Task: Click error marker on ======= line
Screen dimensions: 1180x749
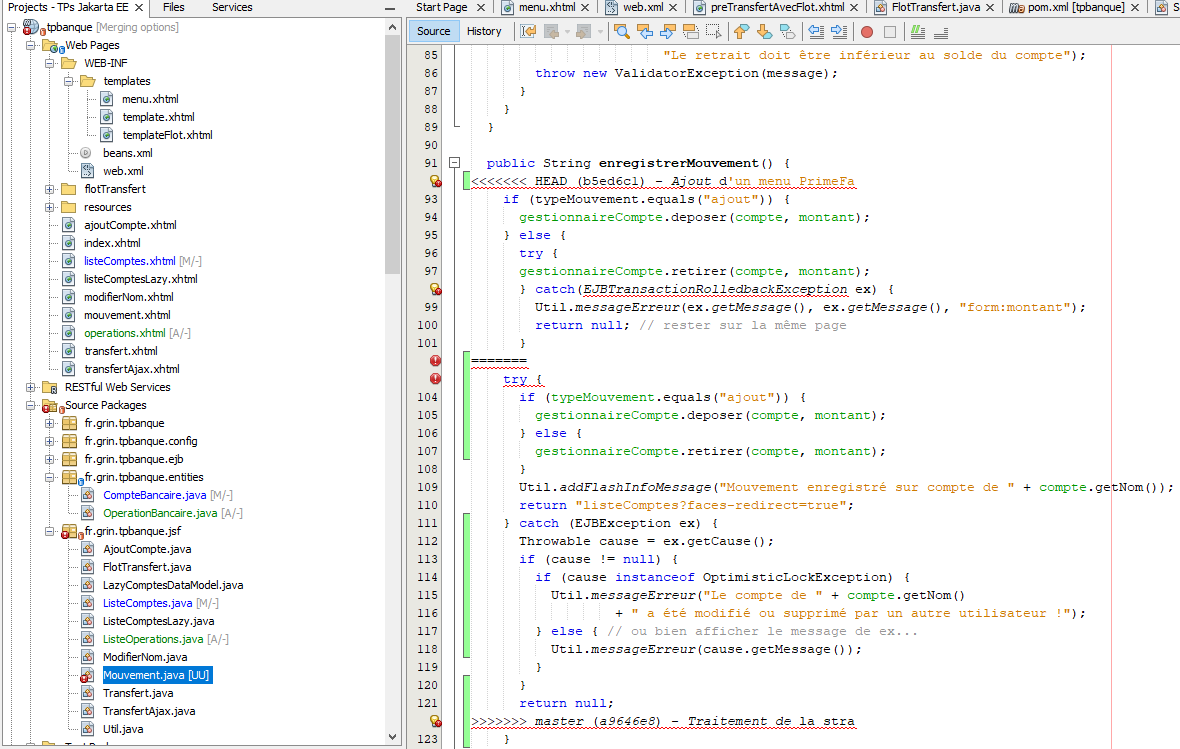Action: click(435, 361)
